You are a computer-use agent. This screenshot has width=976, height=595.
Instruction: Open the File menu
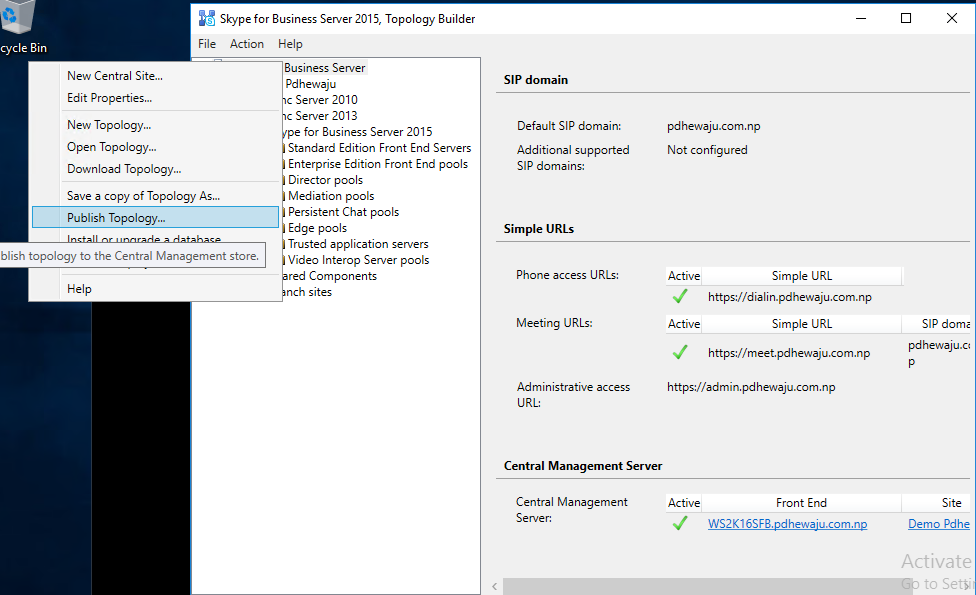207,44
